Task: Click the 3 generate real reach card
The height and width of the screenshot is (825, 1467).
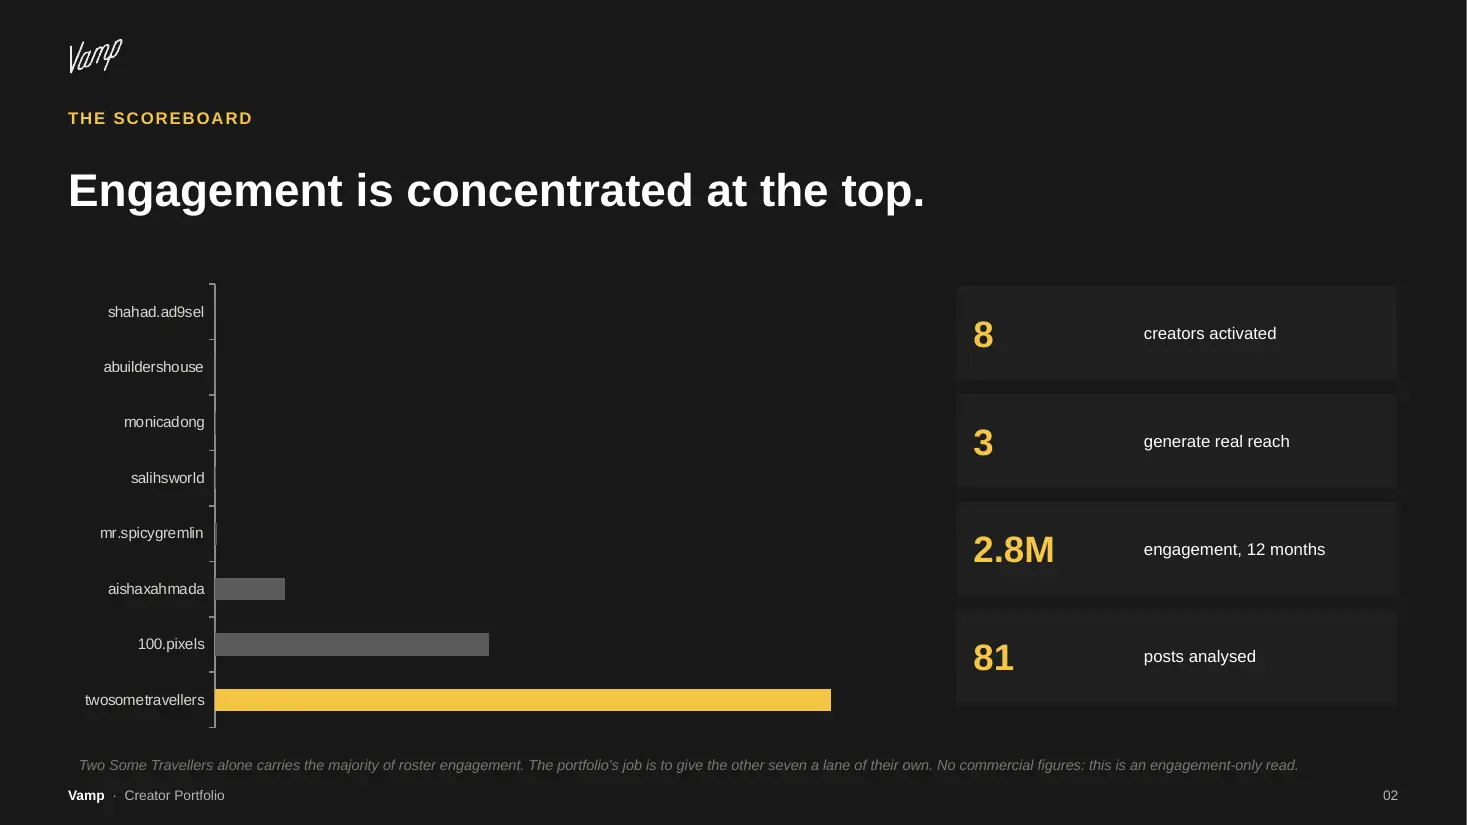Action: [x=1176, y=441]
